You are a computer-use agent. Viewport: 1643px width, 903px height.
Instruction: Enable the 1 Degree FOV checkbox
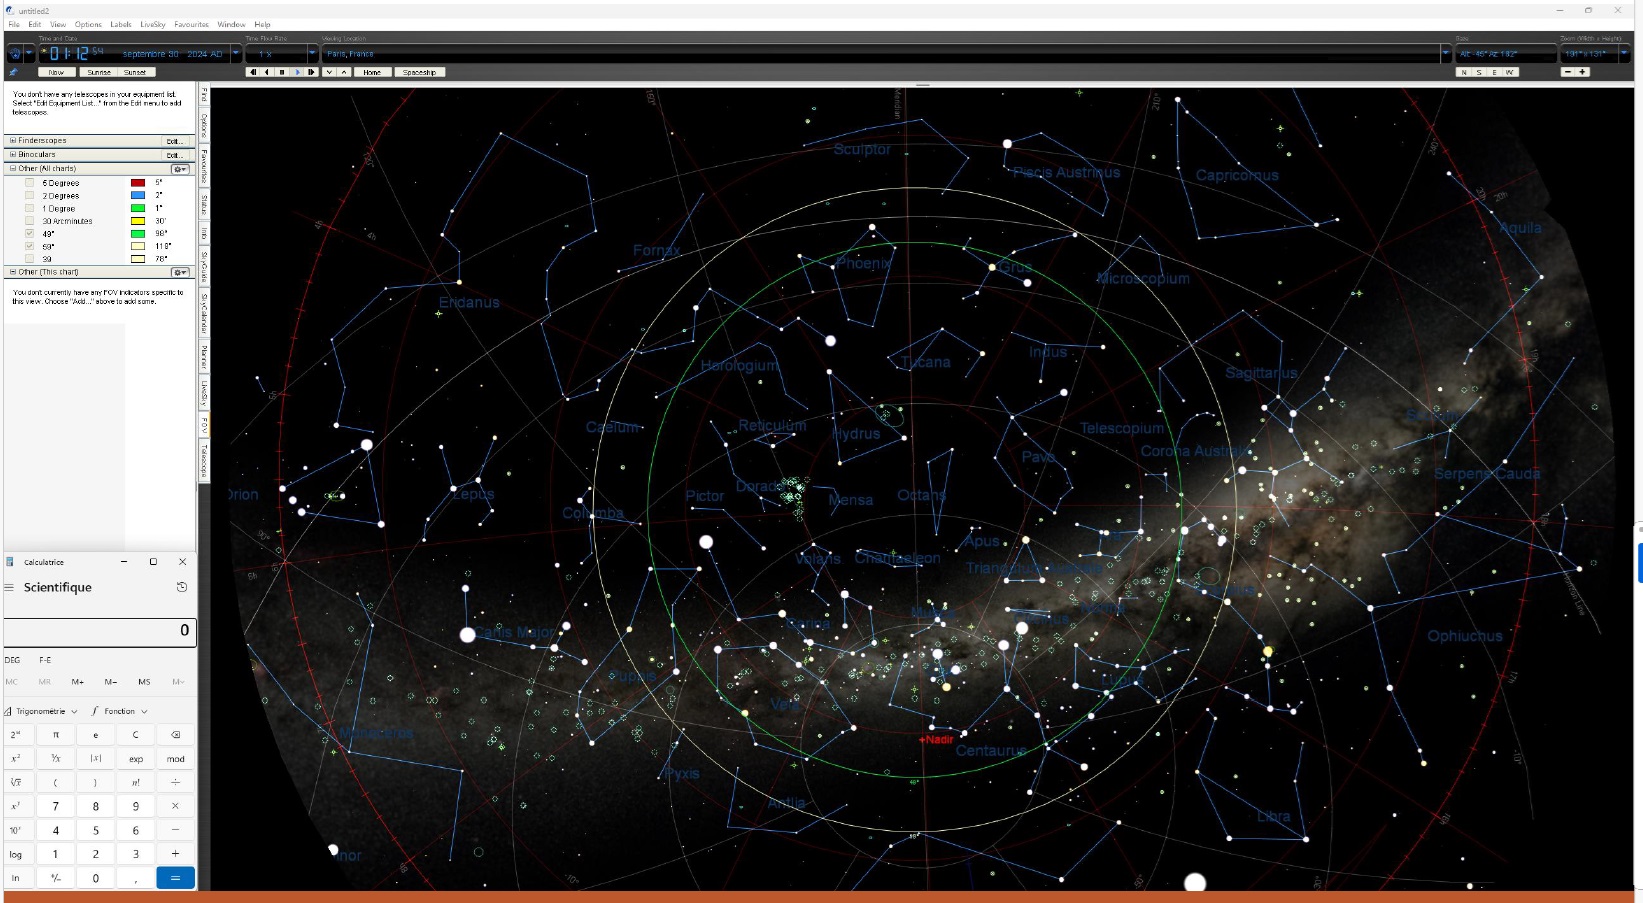tap(29, 208)
